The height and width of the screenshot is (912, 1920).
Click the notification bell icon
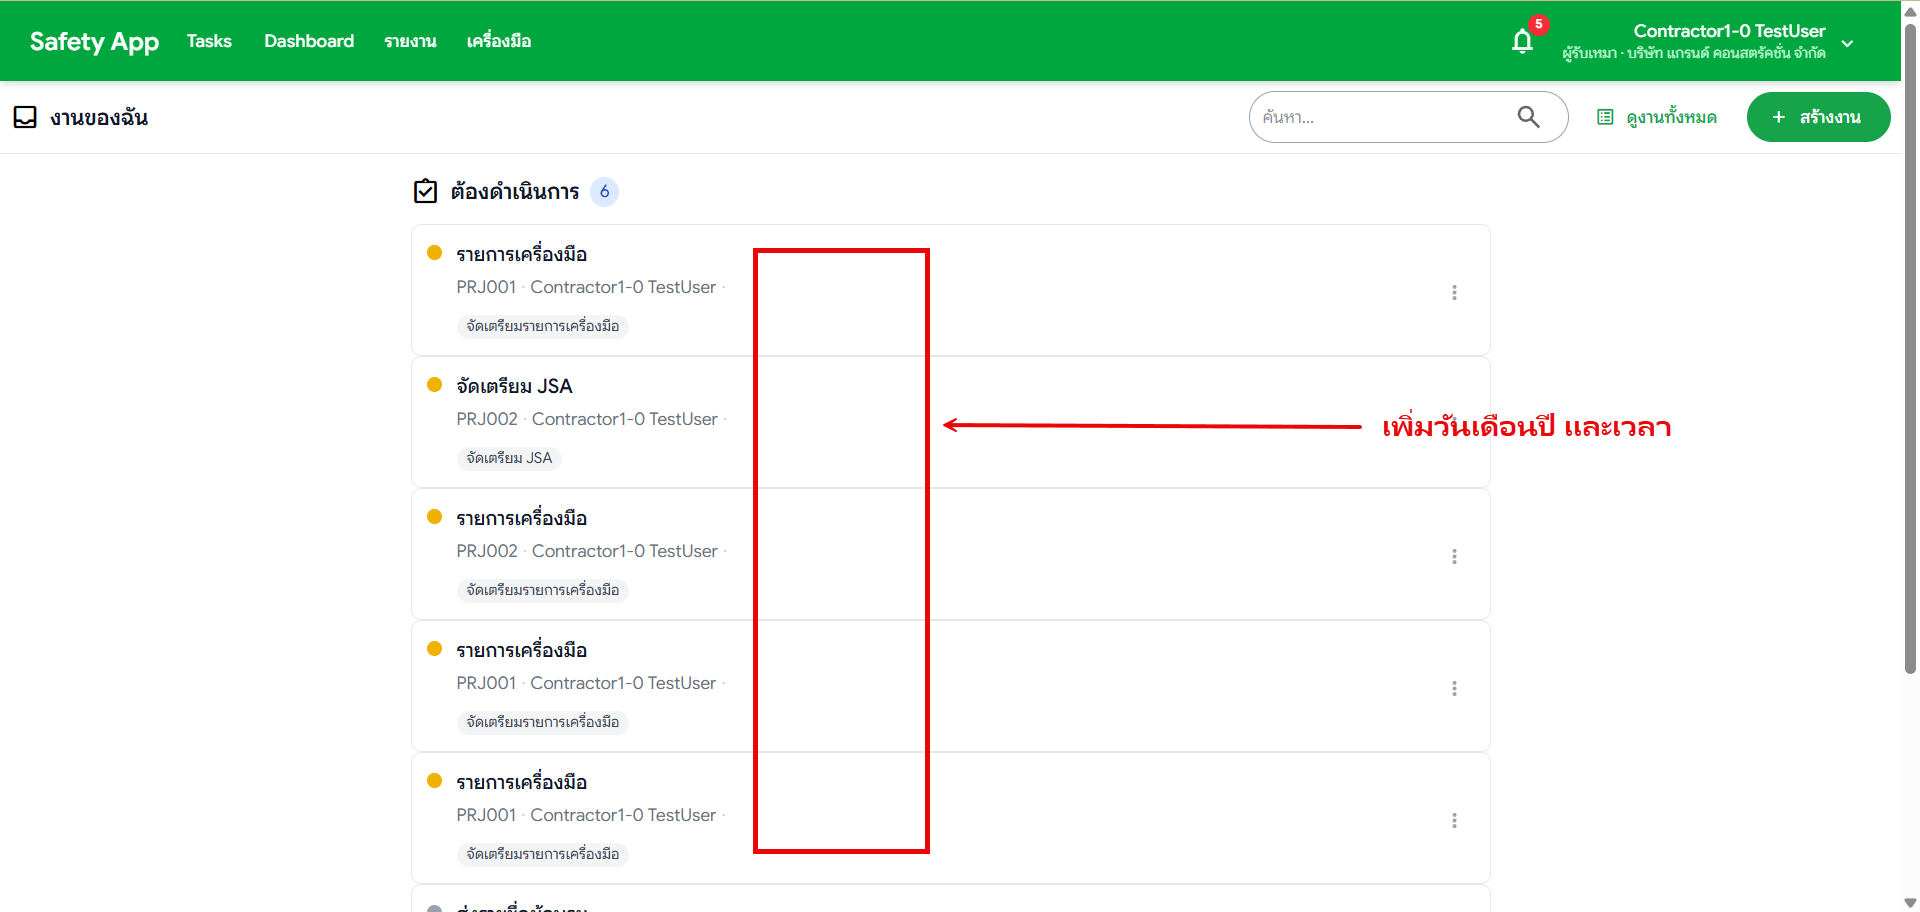1522,41
